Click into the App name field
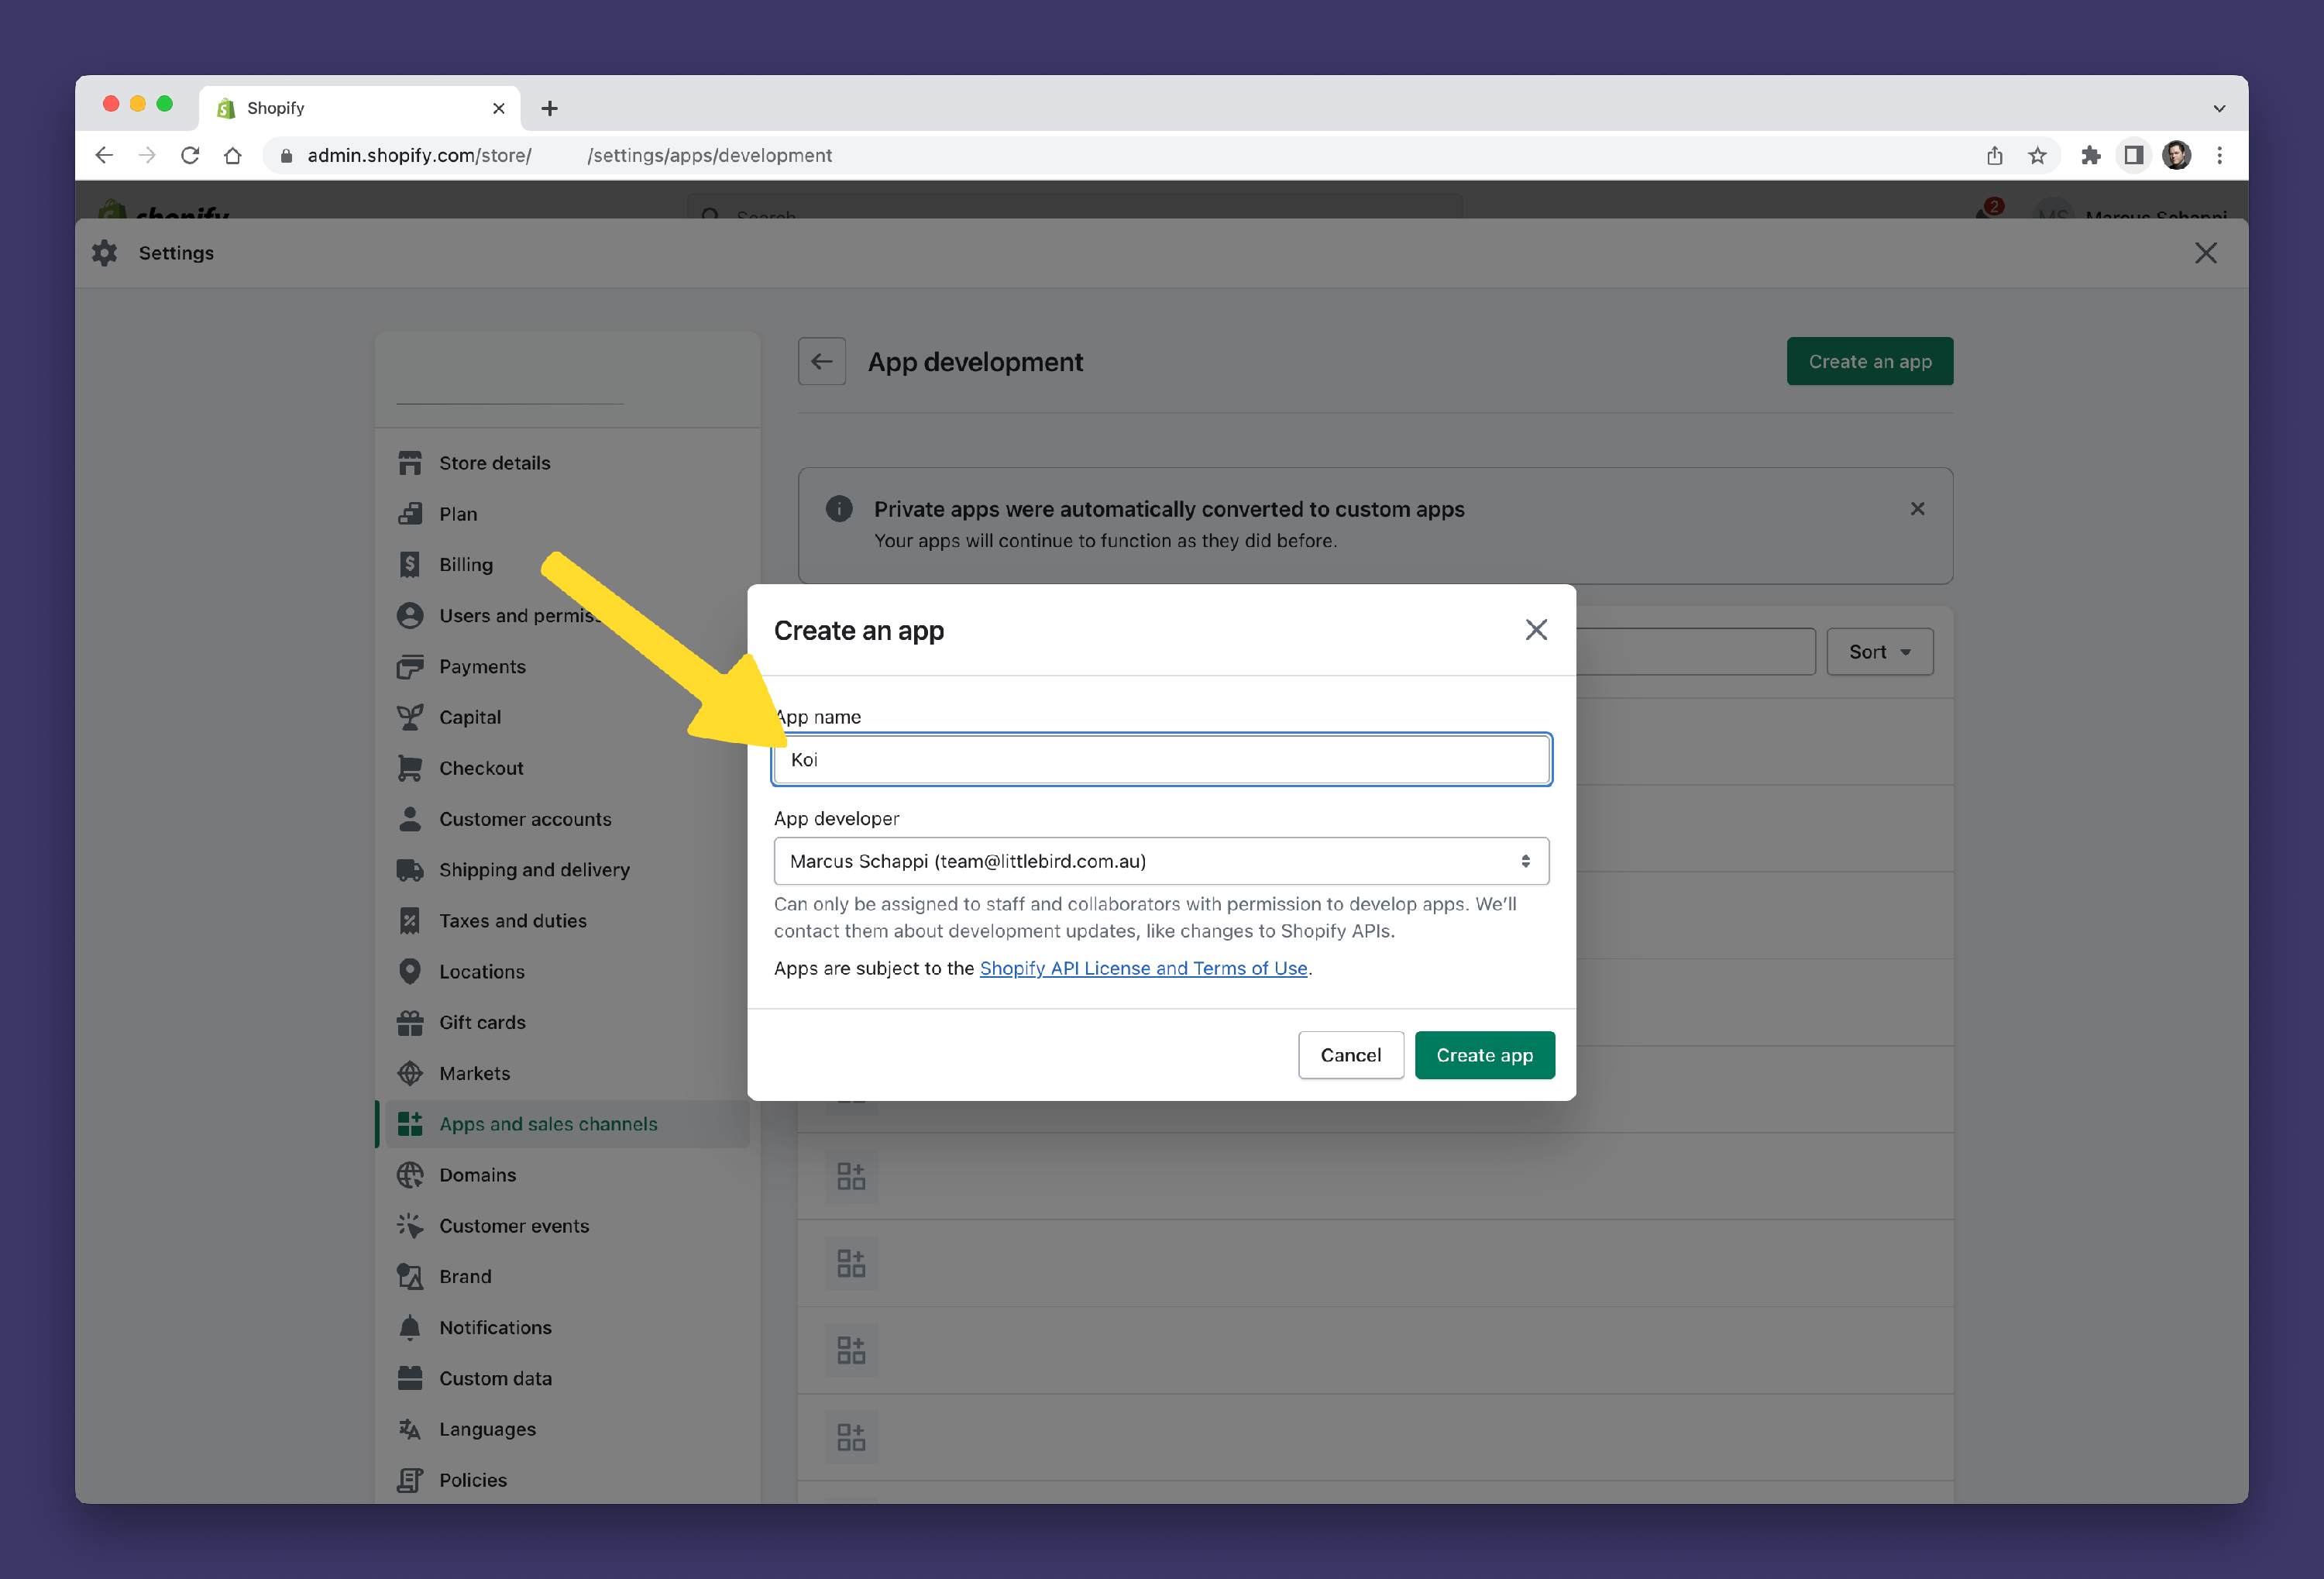 point(1161,760)
